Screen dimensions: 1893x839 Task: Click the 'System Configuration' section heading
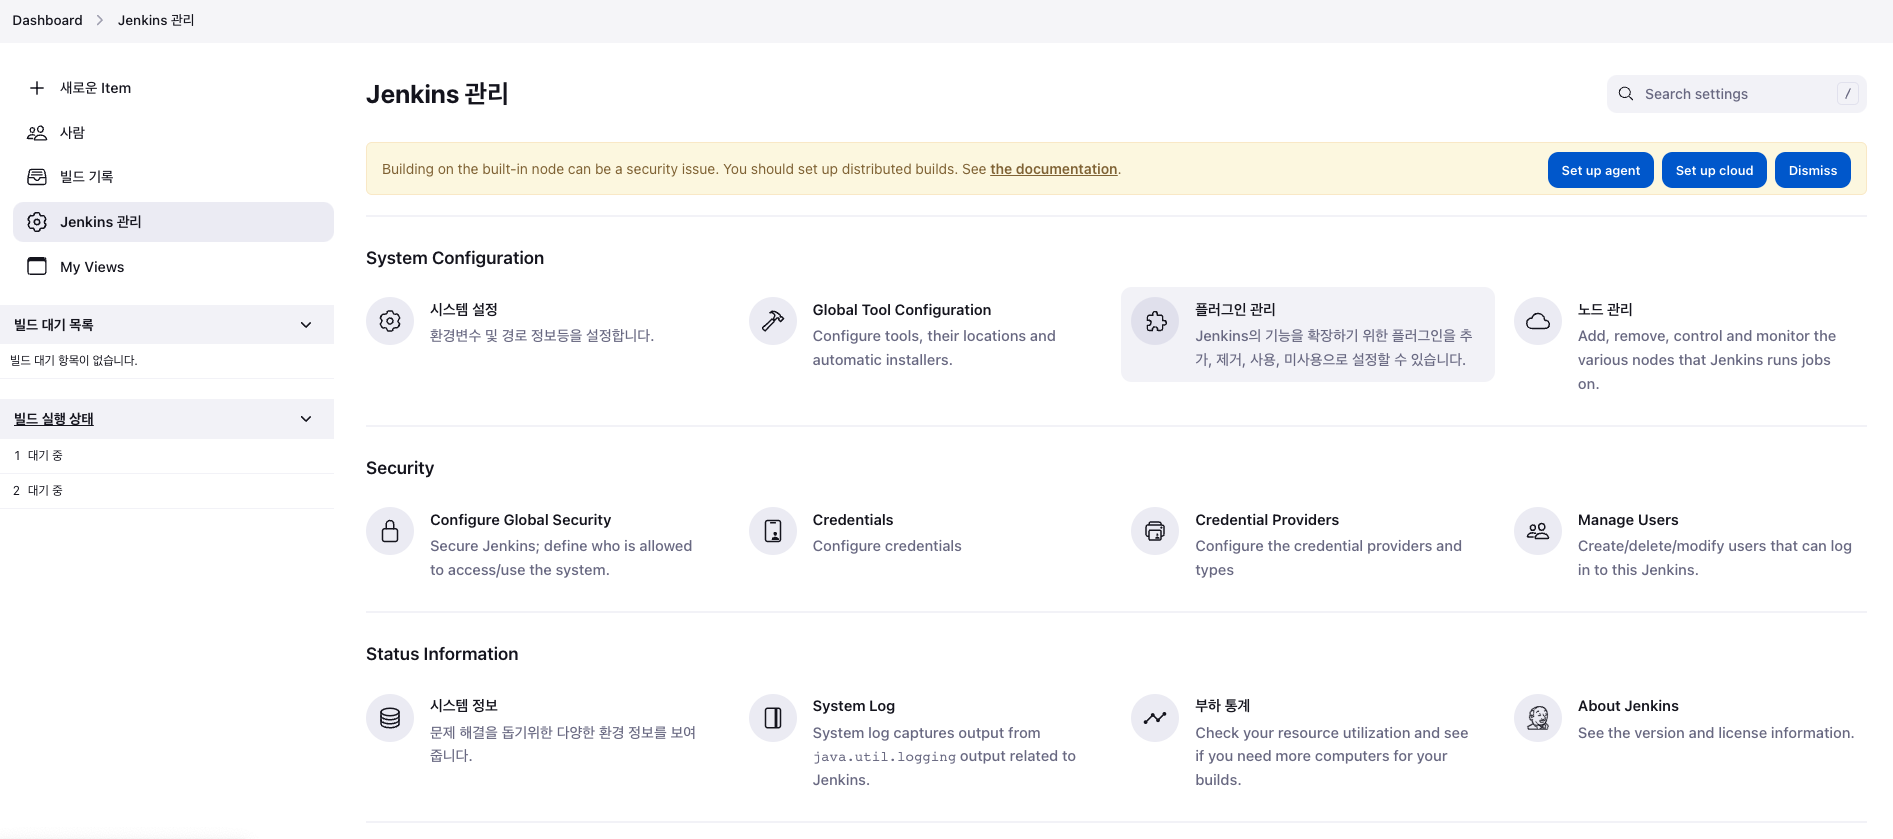455,258
